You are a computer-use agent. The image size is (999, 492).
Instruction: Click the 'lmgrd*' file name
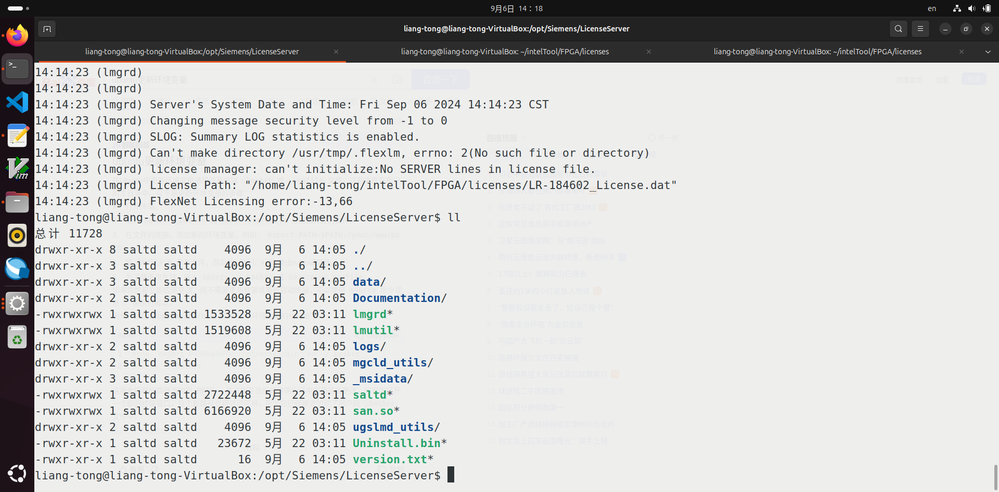click(x=373, y=314)
